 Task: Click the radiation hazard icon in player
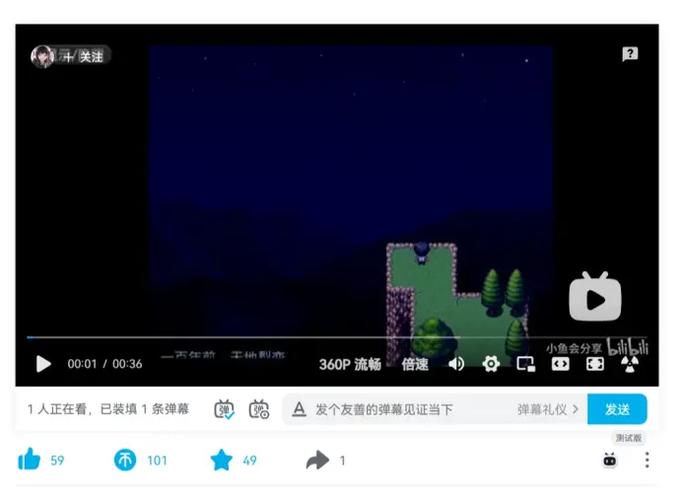coord(629,364)
